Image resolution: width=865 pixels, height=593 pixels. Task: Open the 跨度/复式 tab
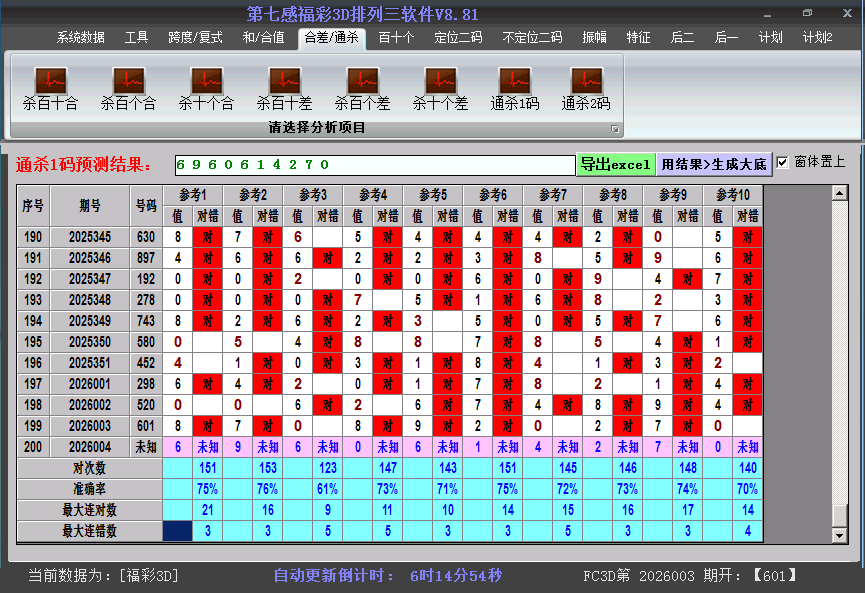click(195, 38)
